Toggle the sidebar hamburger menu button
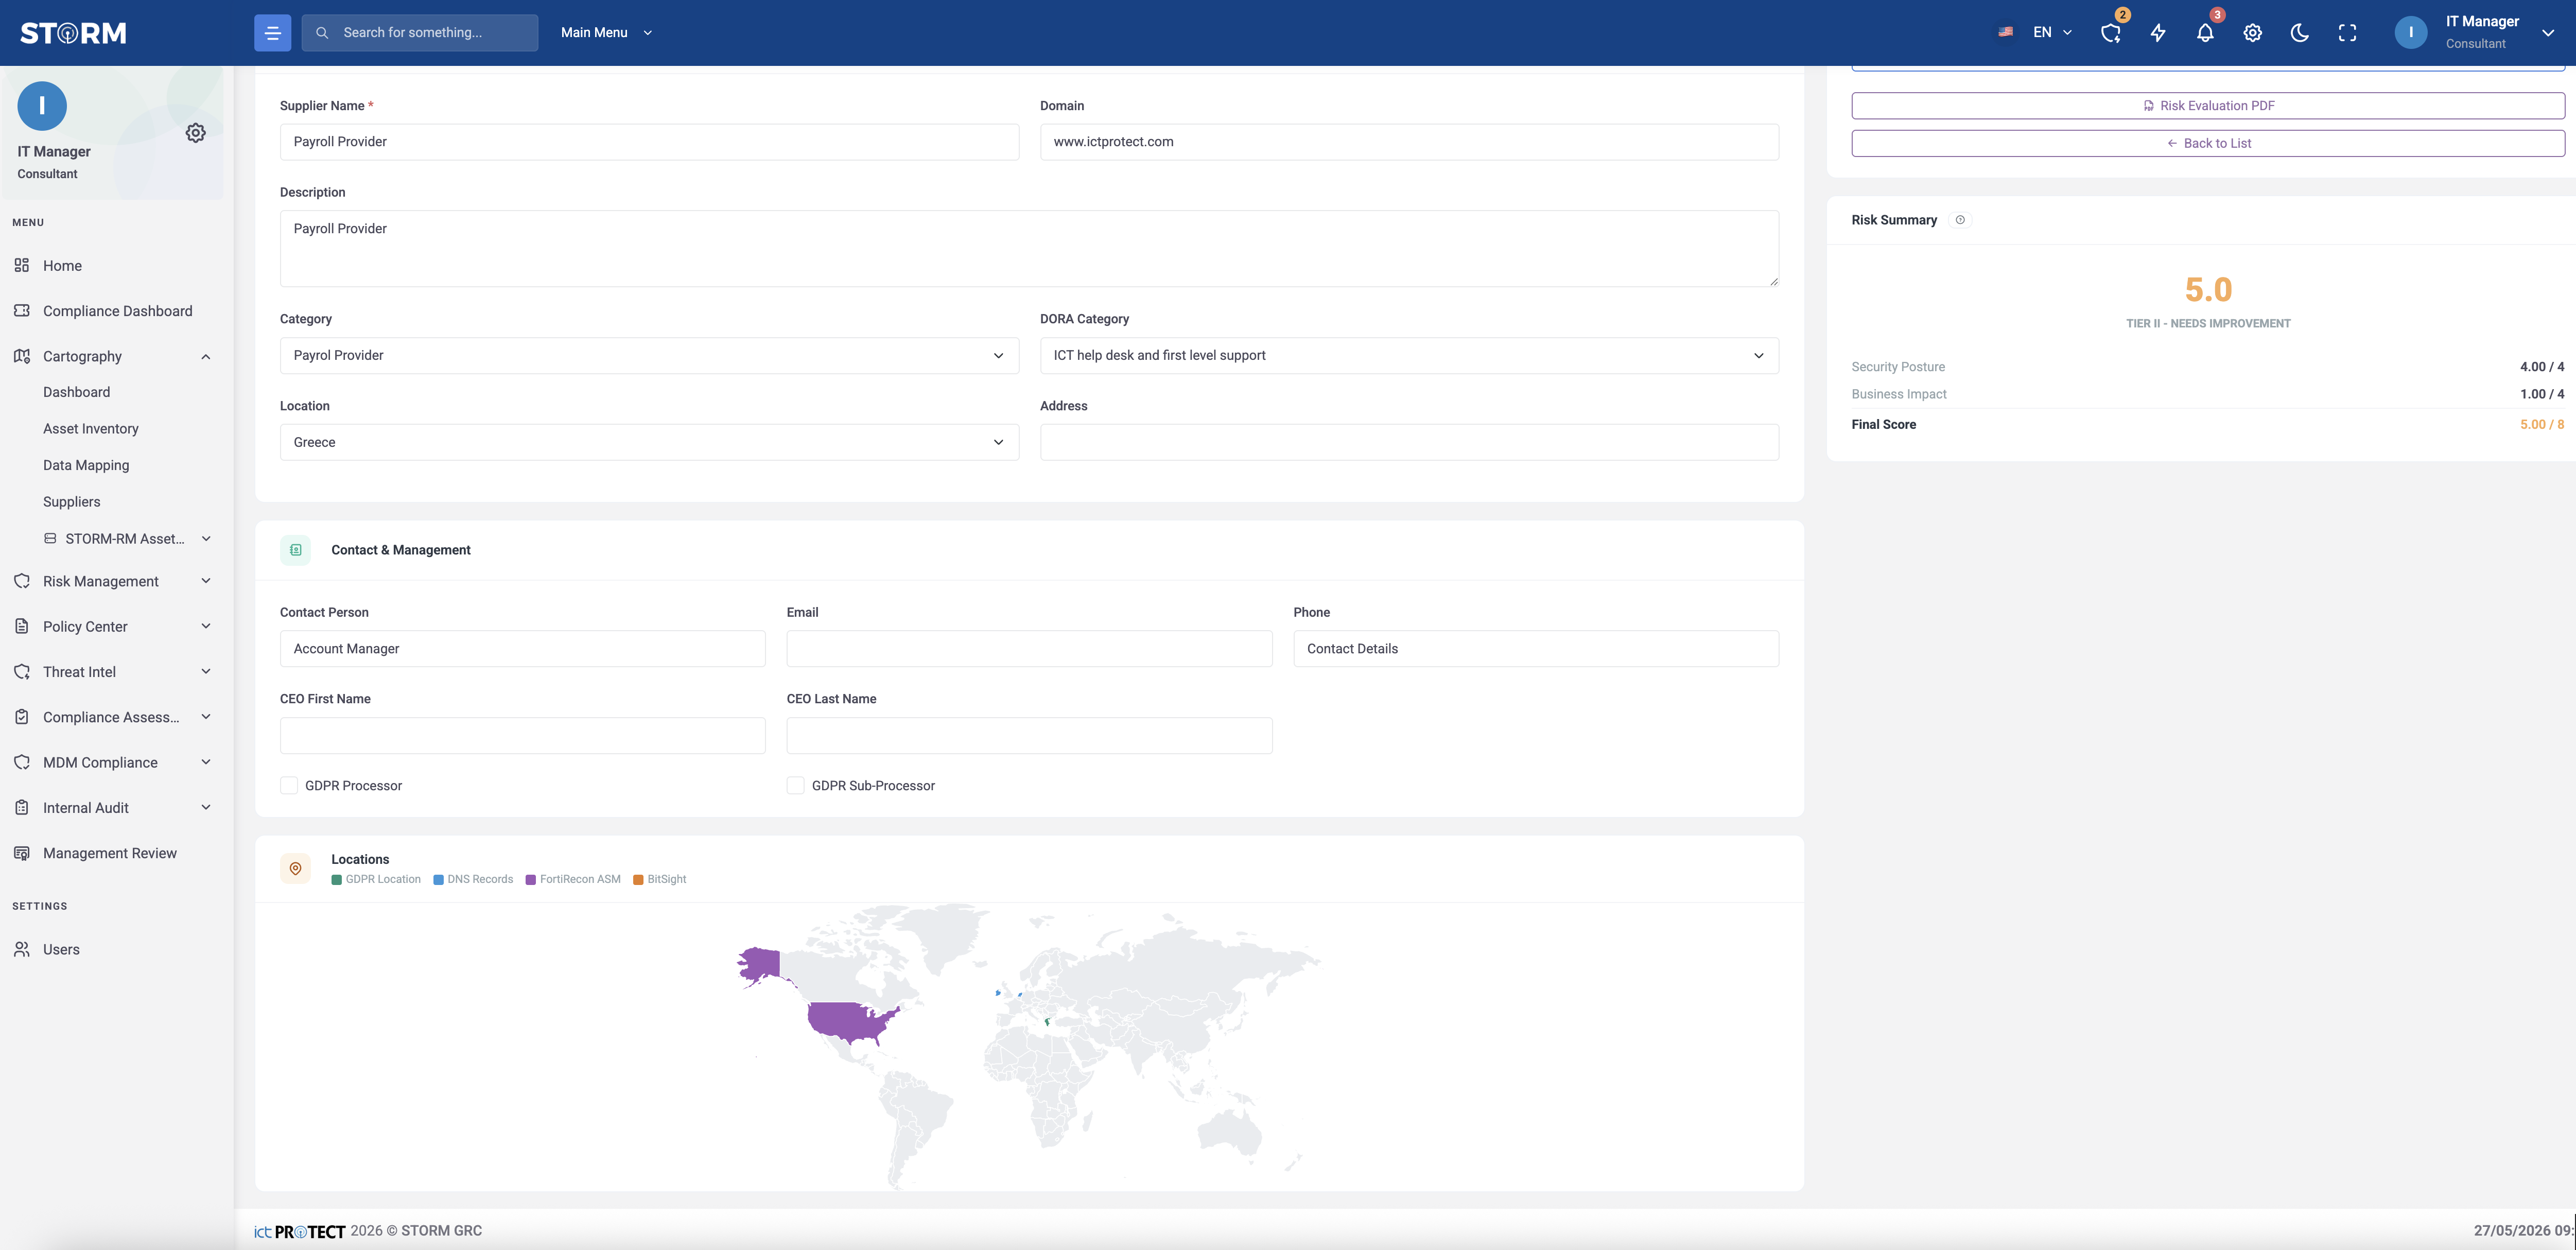The image size is (2576, 1250). click(x=272, y=33)
